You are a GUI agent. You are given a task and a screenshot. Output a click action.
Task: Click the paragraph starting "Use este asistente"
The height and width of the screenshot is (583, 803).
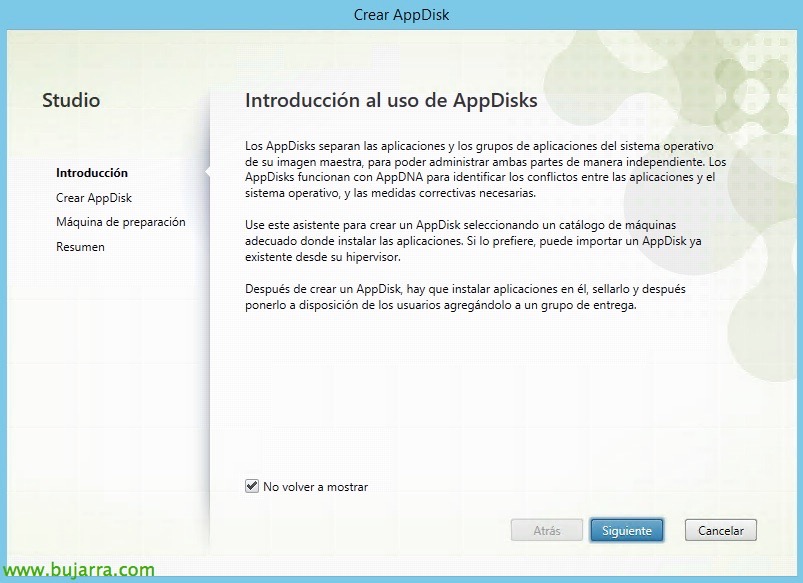(473, 241)
